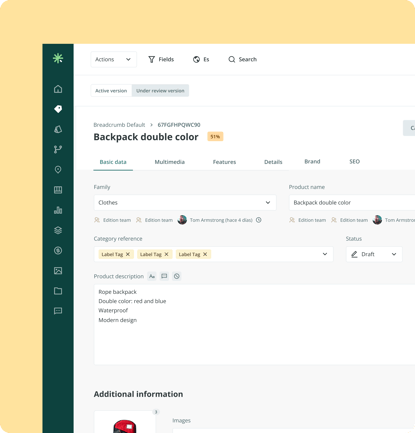
Task: Open the folder sidebar icon
Action: point(58,291)
